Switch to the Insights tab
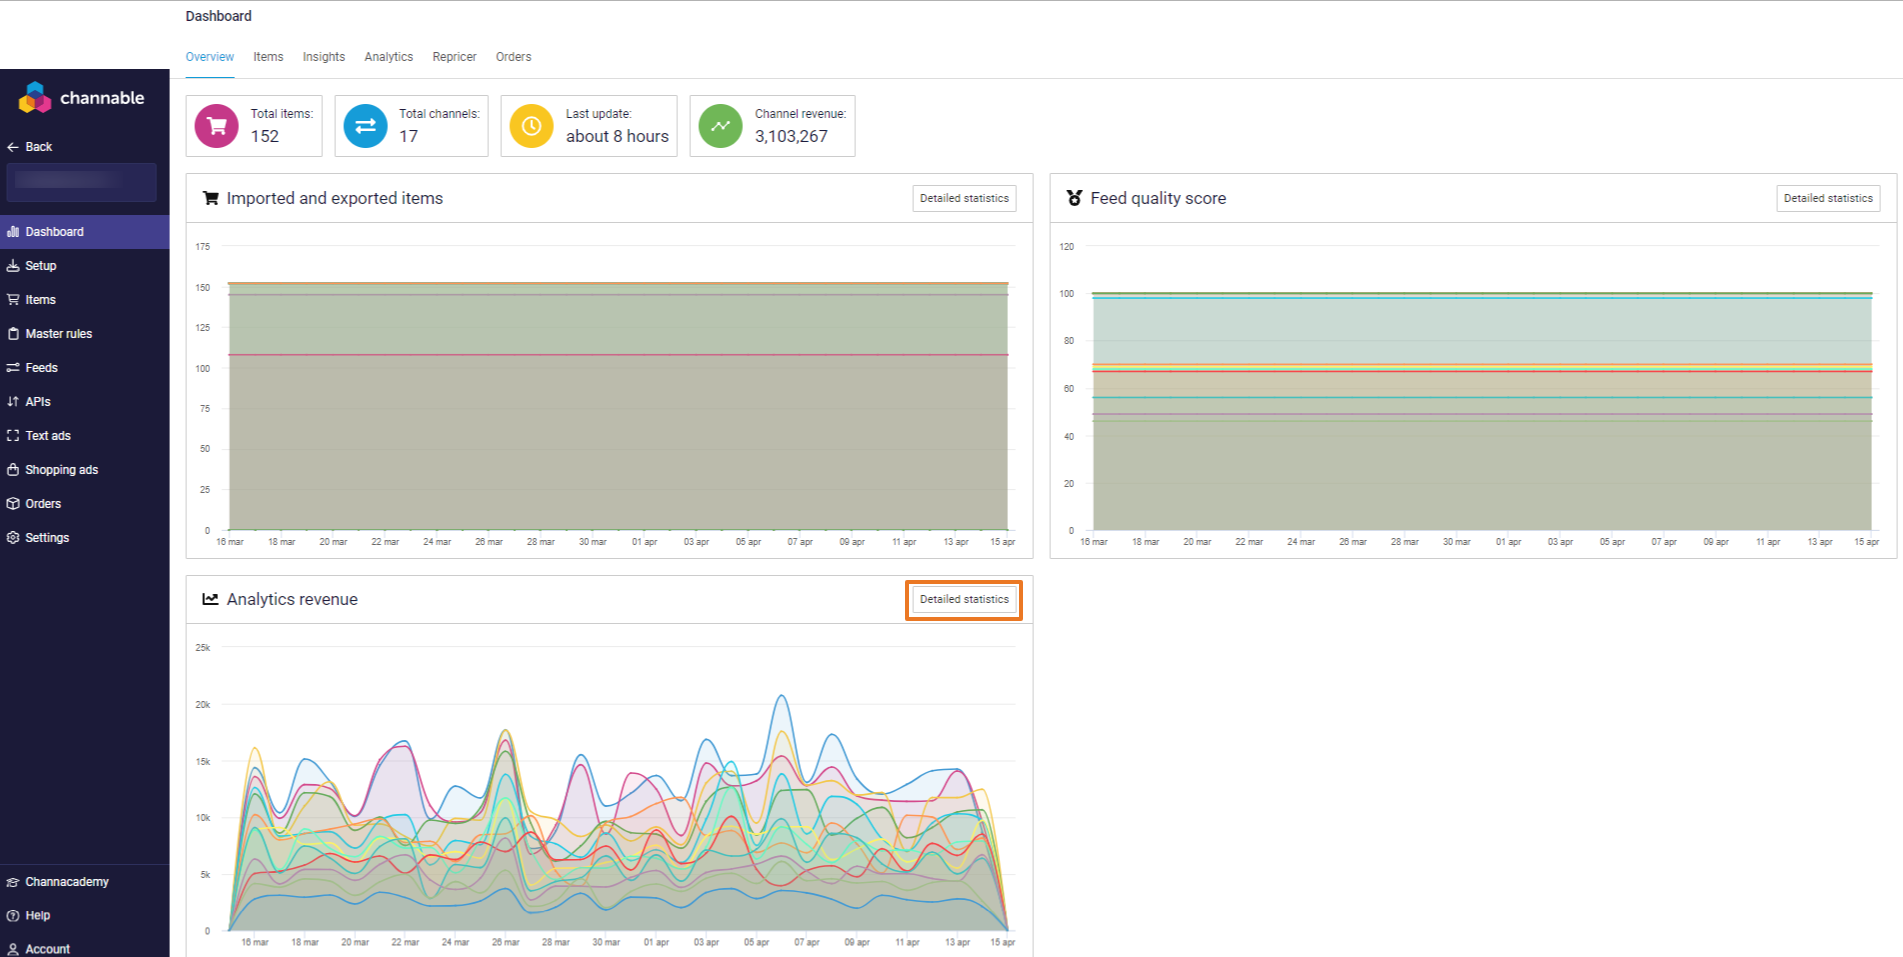Viewport: 1903px width, 957px height. 323,57
